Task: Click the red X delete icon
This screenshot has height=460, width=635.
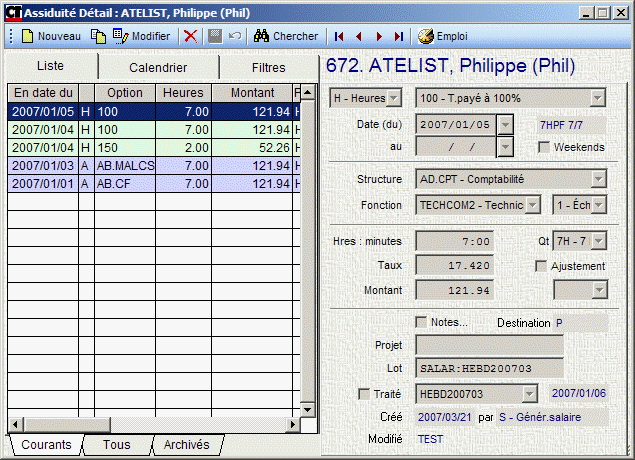Action: [190, 36]
